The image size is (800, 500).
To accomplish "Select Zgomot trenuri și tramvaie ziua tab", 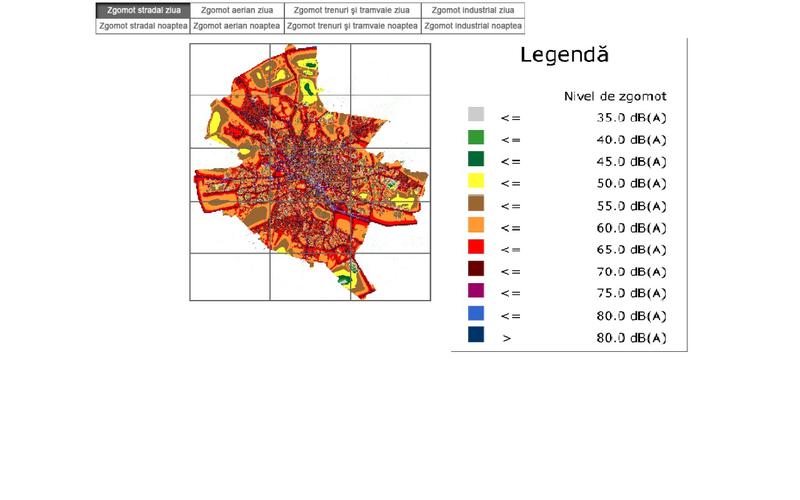I will click(x=352, y=10).
